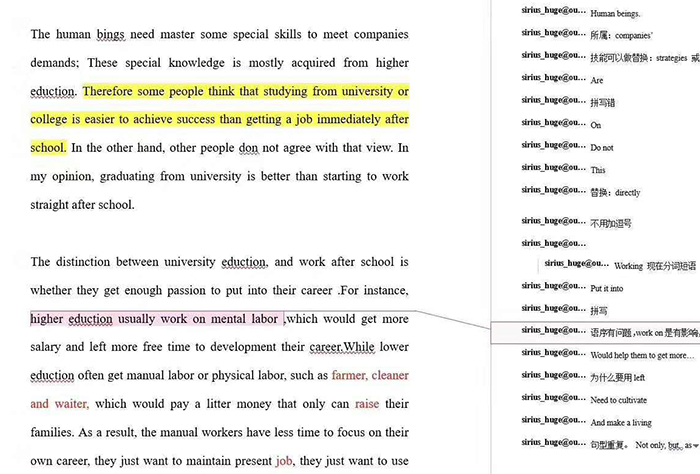Select the 'Do not' correction comment
The image size is (700, 474).
click(602, 147)
